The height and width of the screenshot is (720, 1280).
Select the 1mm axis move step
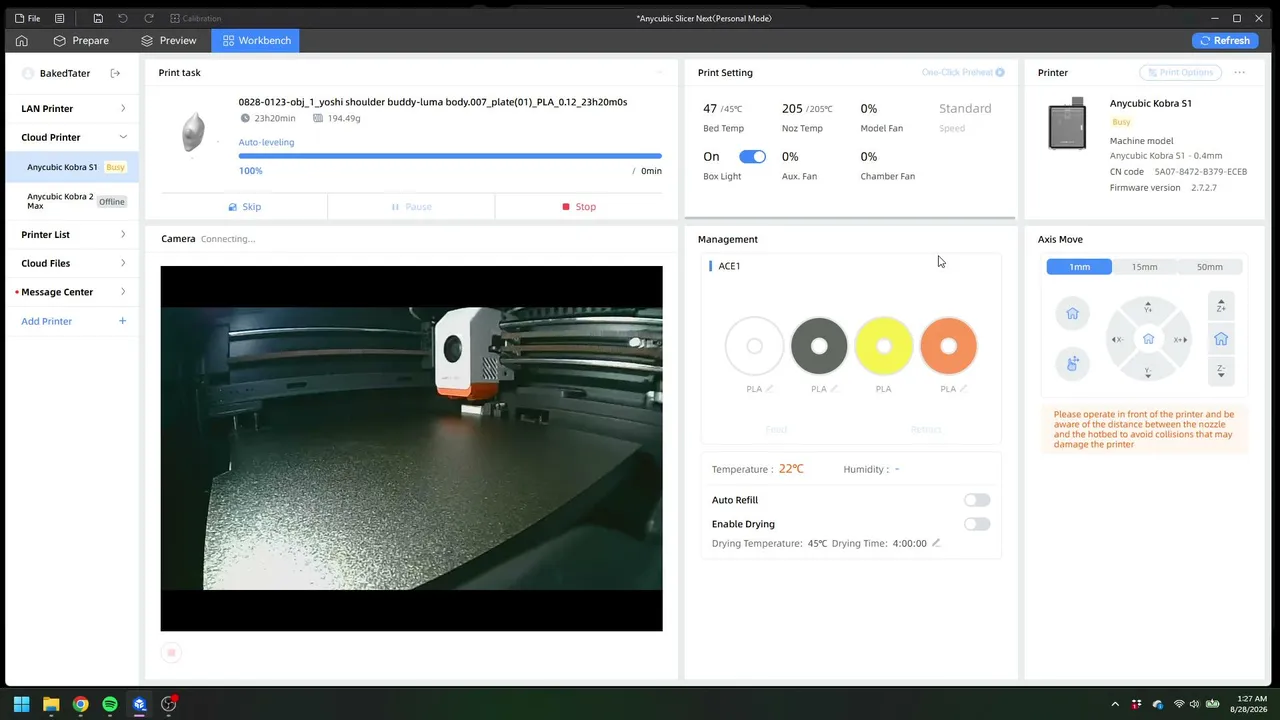(x=1079, y=267)
